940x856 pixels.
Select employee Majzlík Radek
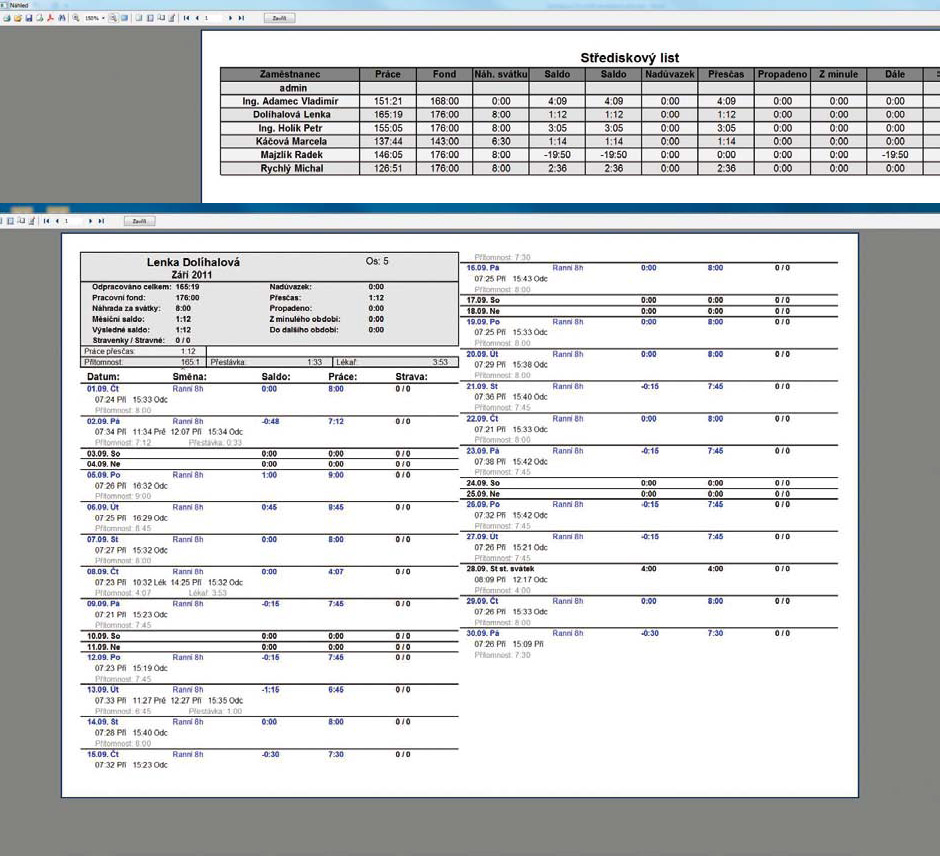point(290,155)
